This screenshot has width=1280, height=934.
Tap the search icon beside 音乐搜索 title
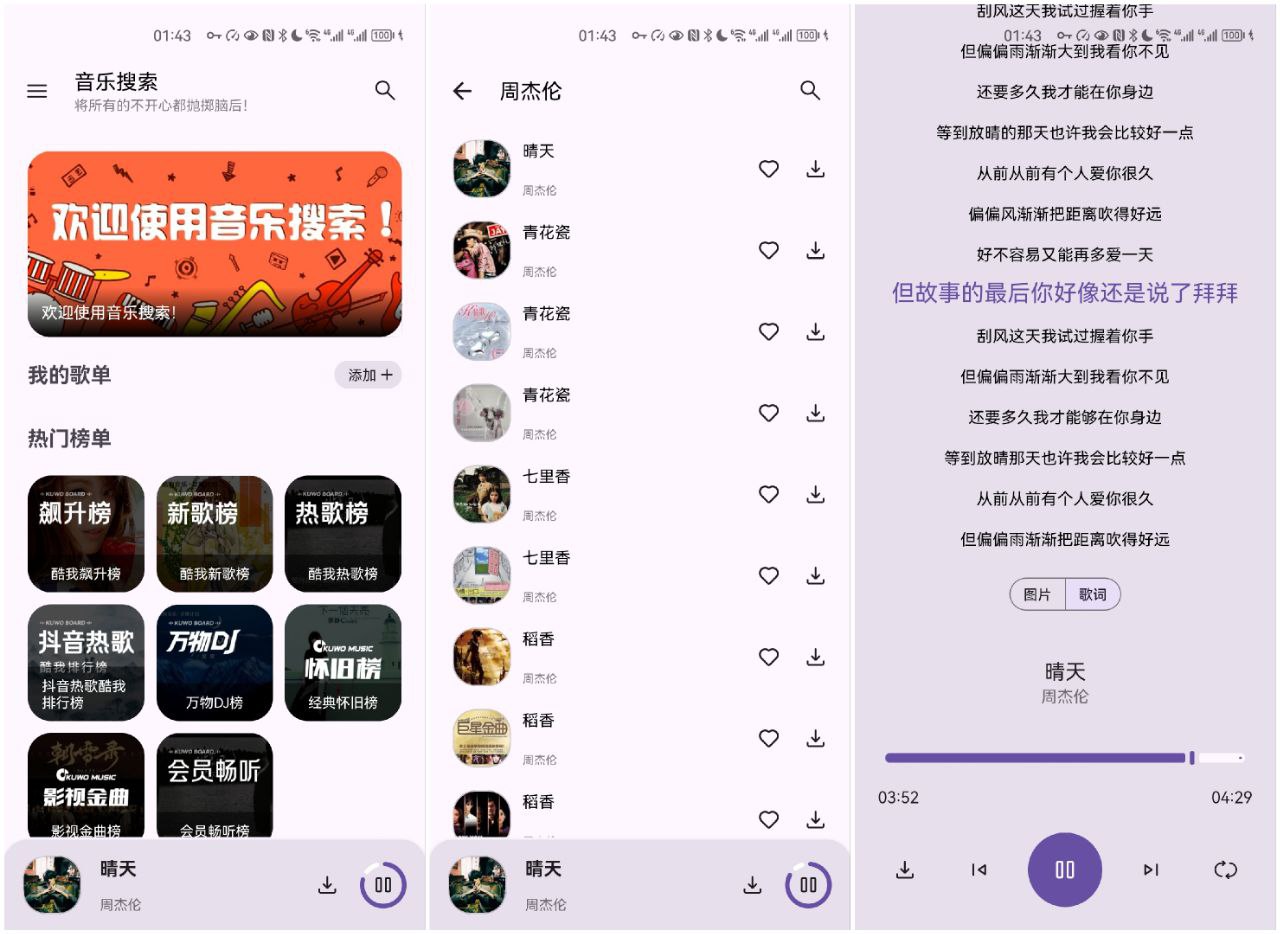coord(385,90)
